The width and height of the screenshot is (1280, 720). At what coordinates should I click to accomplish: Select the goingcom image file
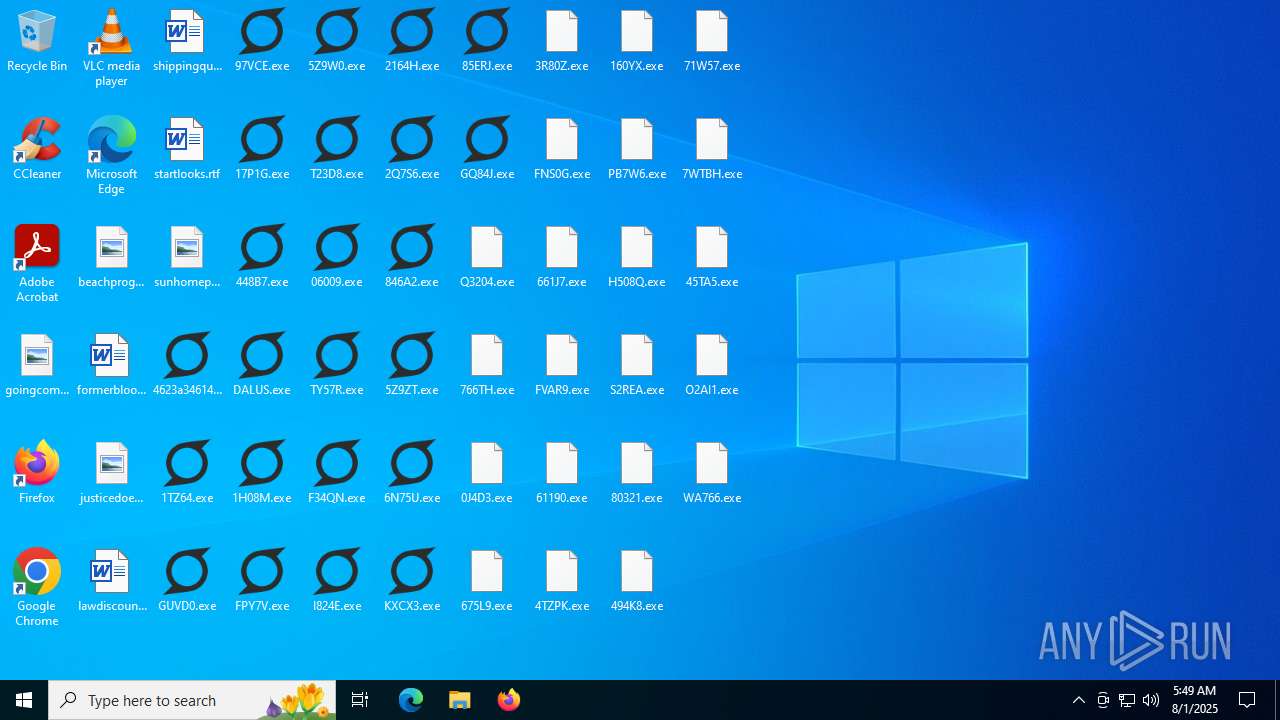(x=37, y=366)
